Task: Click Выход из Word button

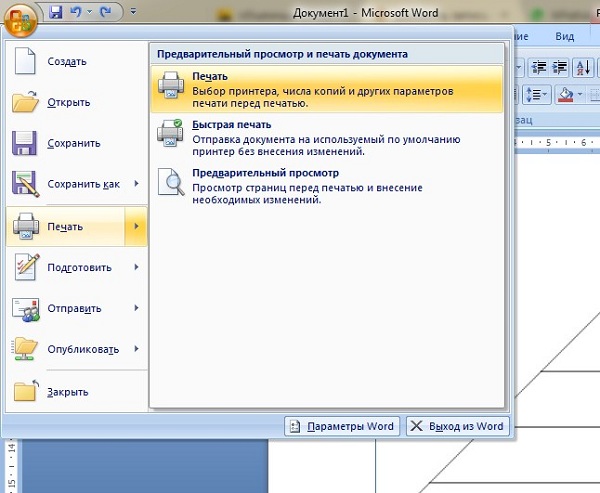Action: coord(458,426)
